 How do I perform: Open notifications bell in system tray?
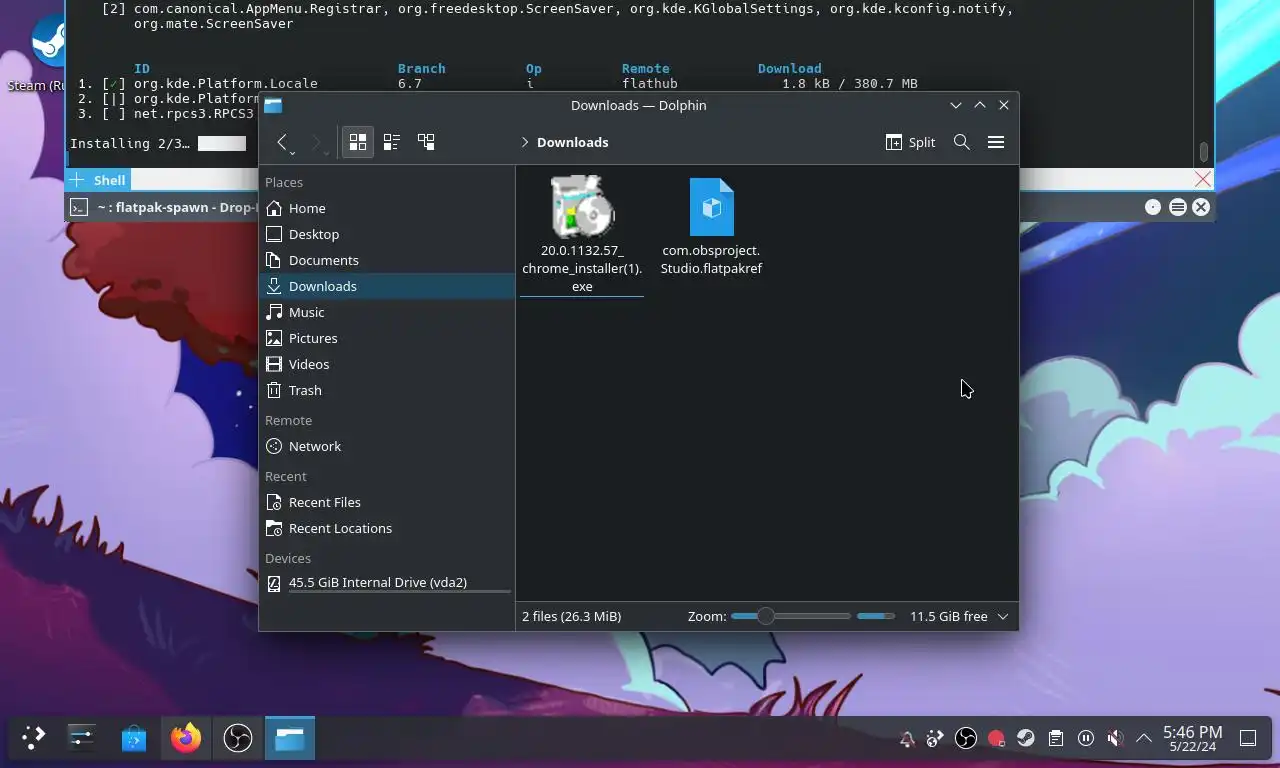point(907,739)
